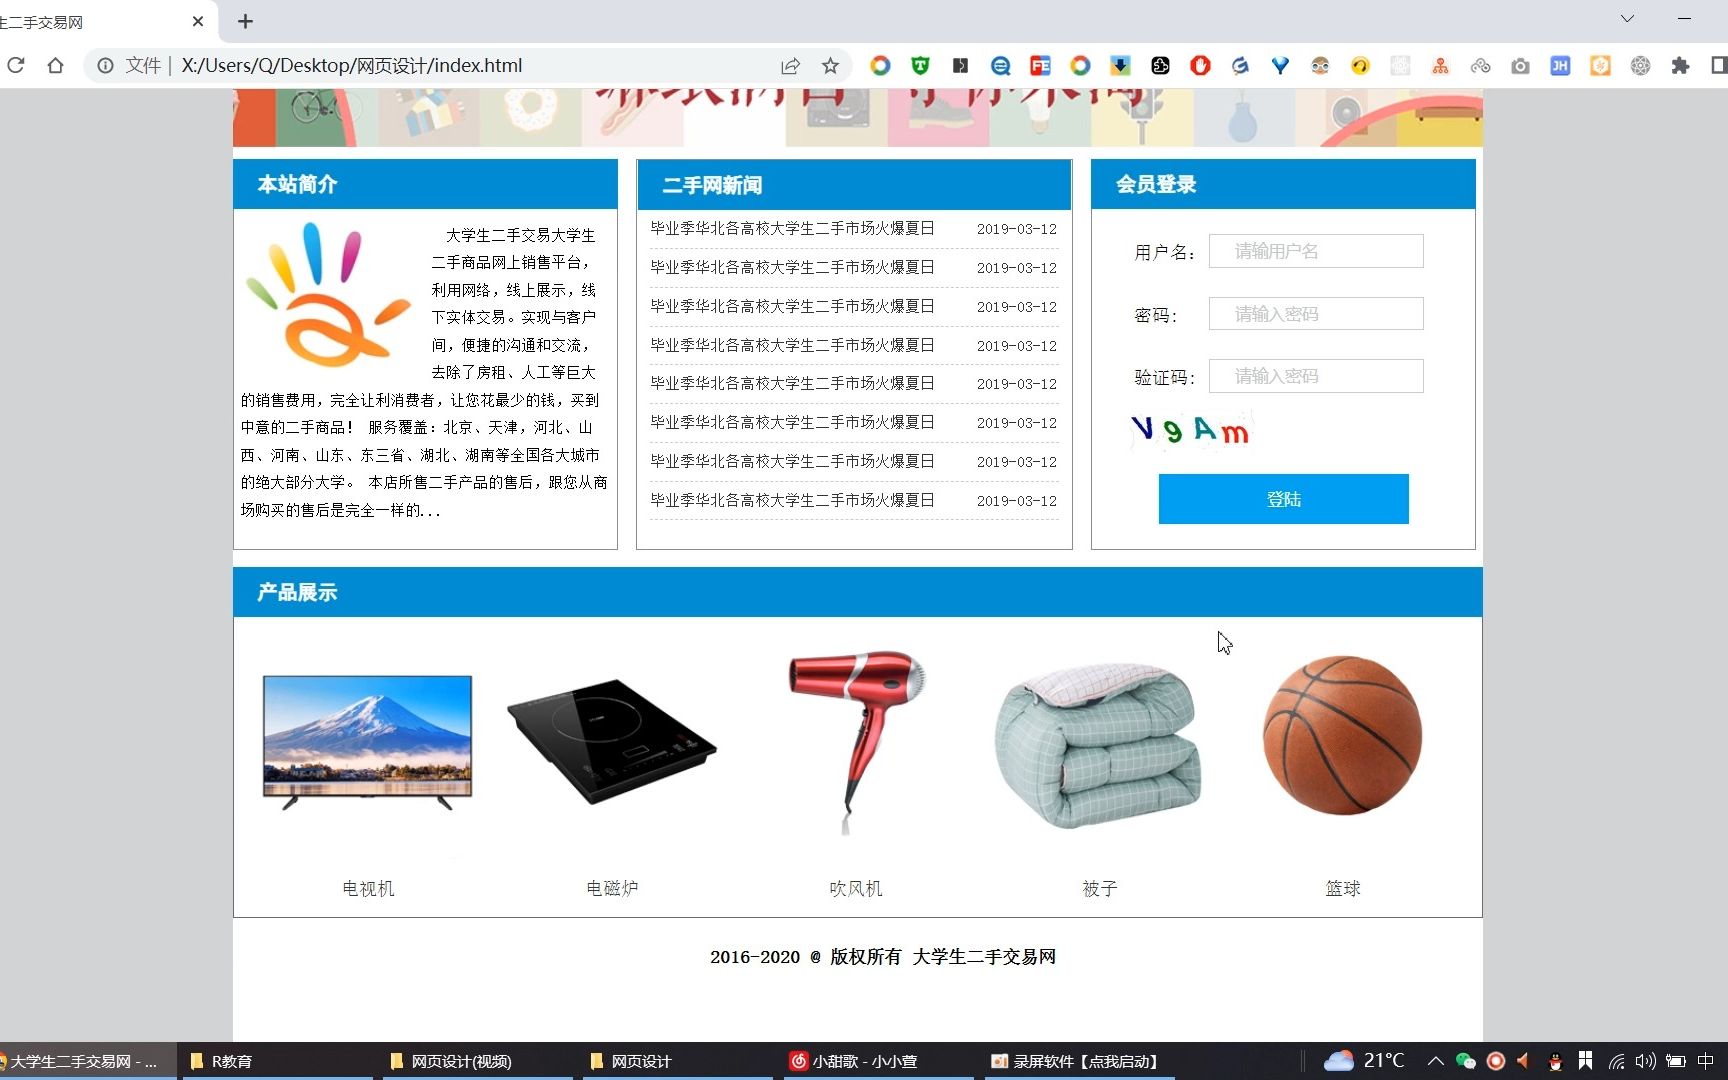The image size is (1728, 1080).
Task: Open the first news headline link
Action: [x=792, y=228]
